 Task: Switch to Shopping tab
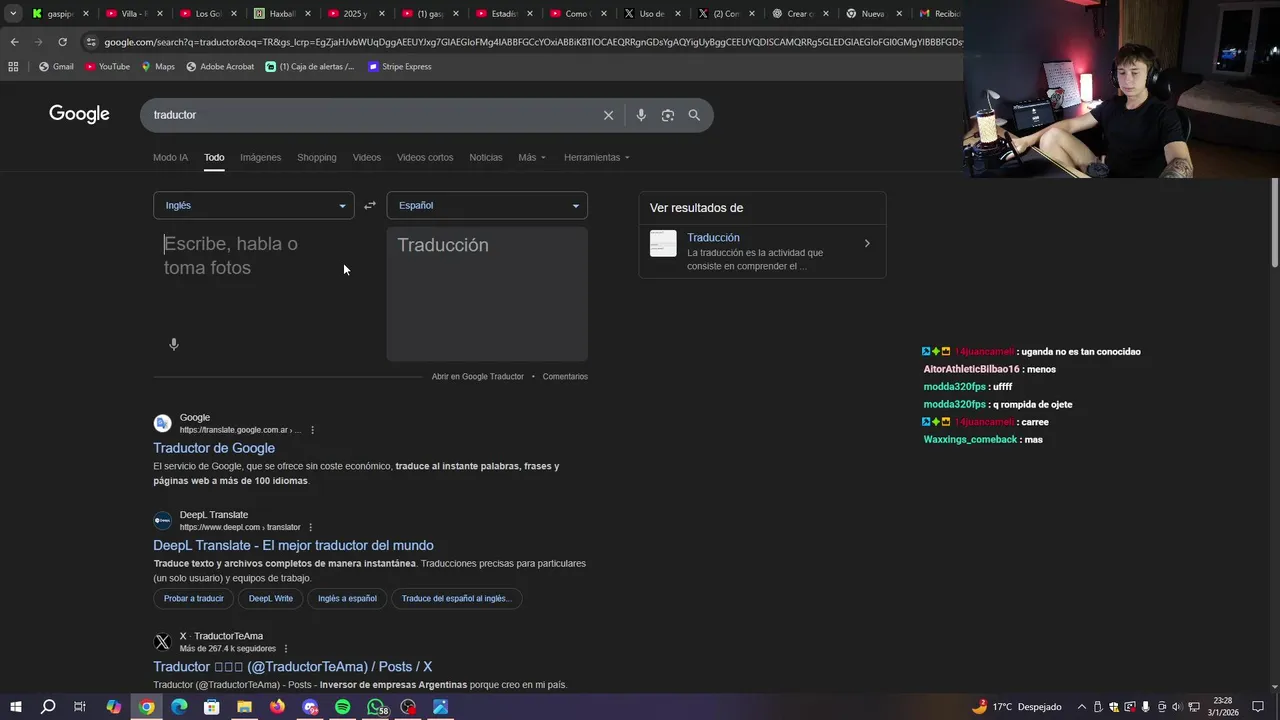(317, 157)
